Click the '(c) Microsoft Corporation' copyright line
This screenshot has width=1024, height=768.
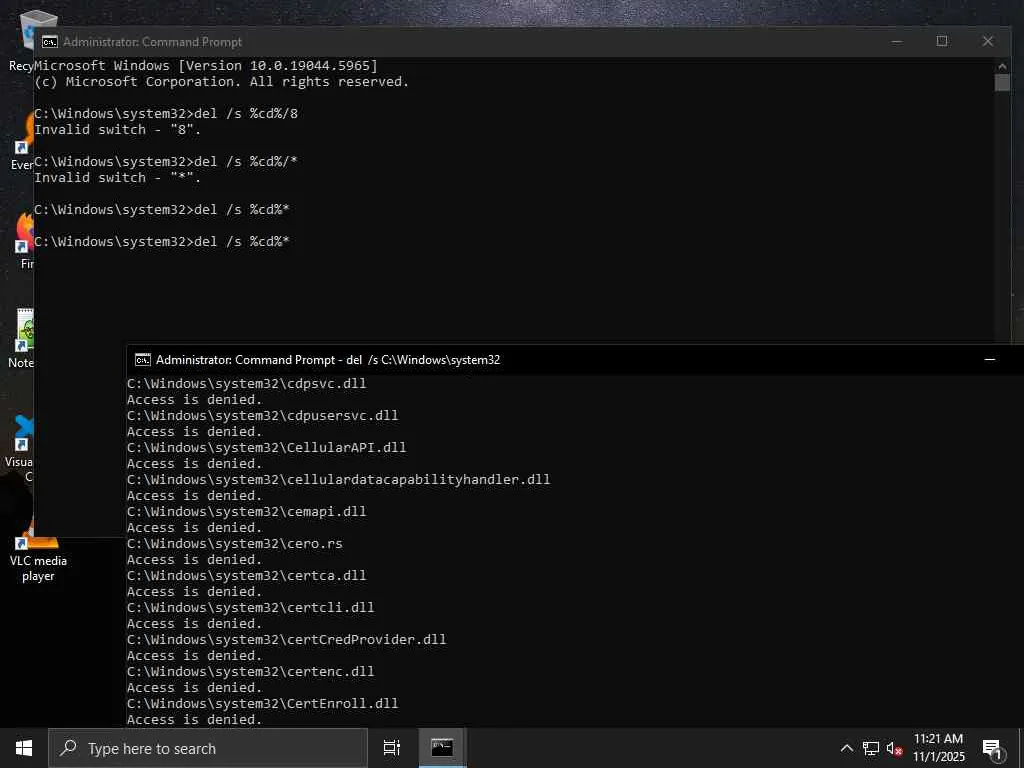[x=221, y=82]
